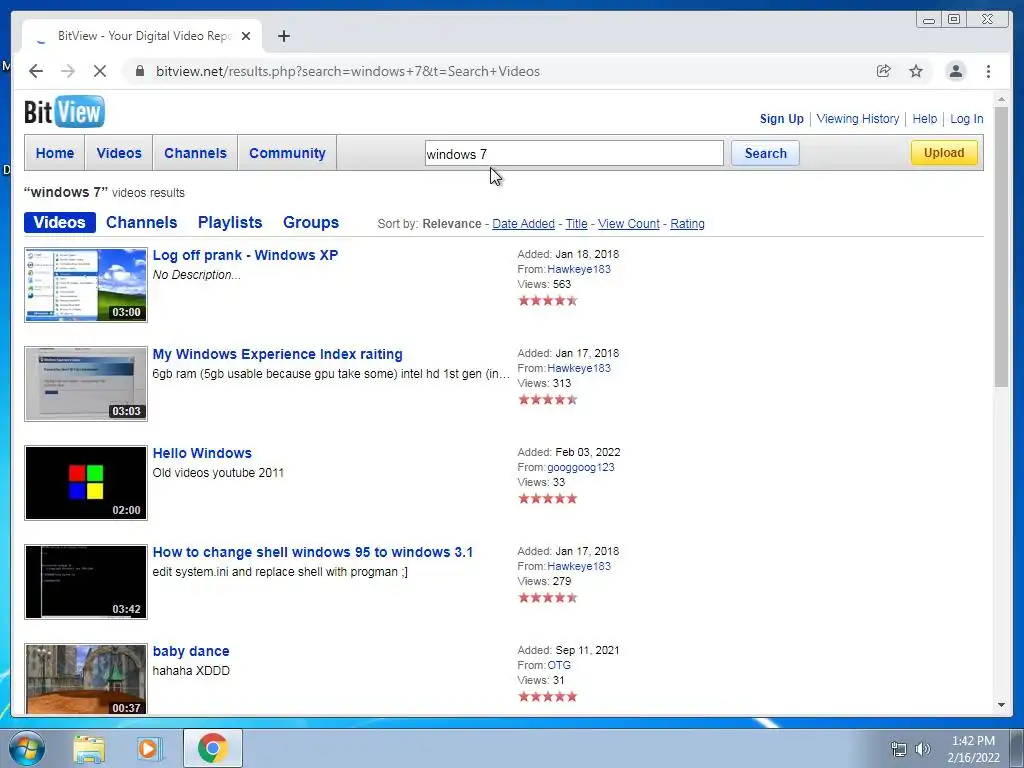Click the forward navigation arrow
1024x768 pixels.
coord(68,71)
